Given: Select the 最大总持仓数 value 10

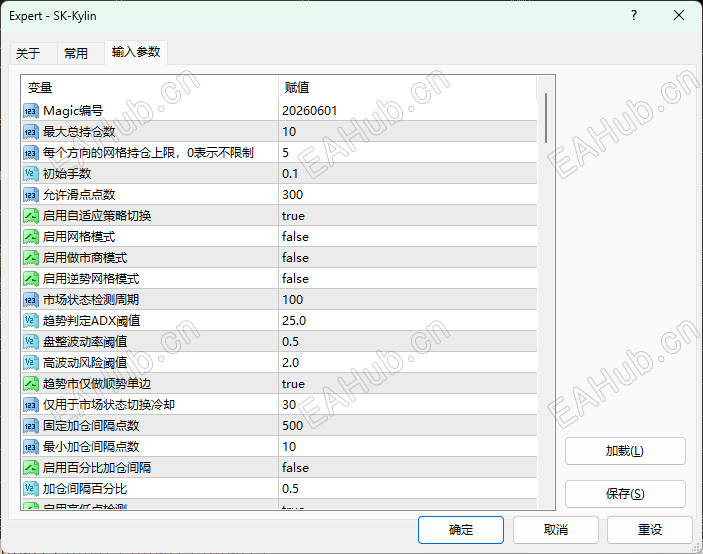Looking at the screenshot, I should coord(289,132).
